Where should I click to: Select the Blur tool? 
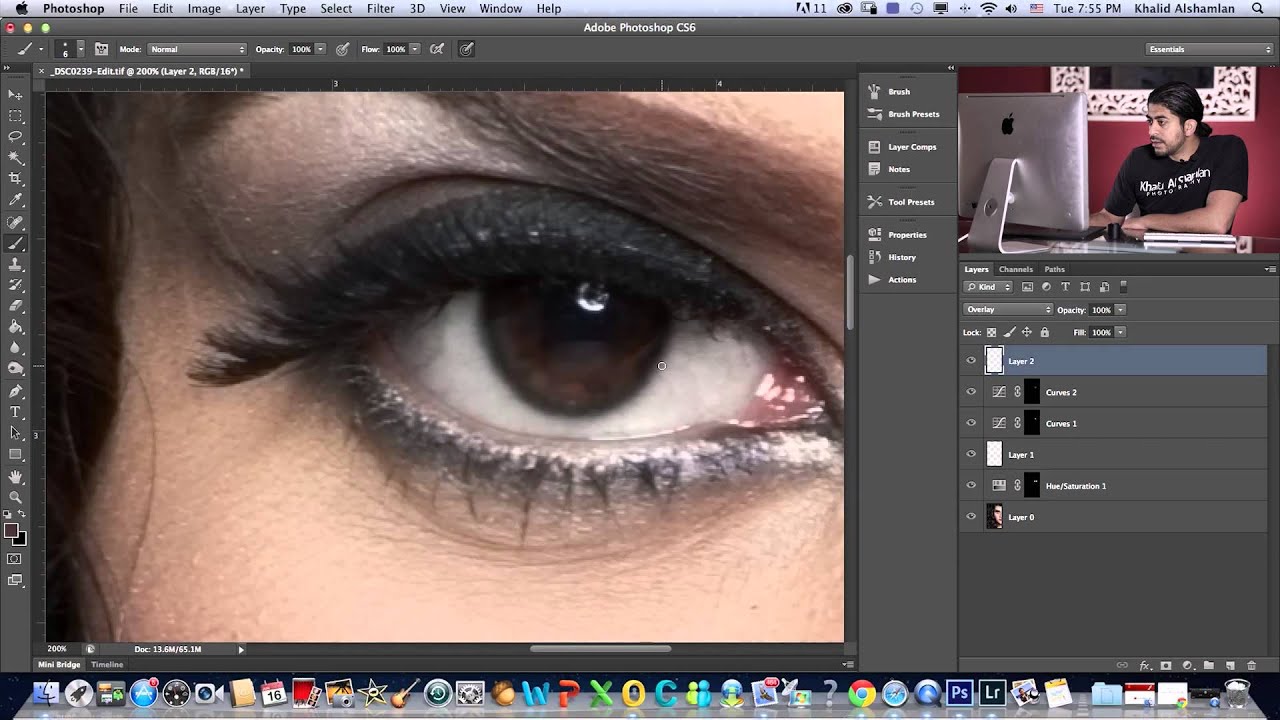click(15, 348)
